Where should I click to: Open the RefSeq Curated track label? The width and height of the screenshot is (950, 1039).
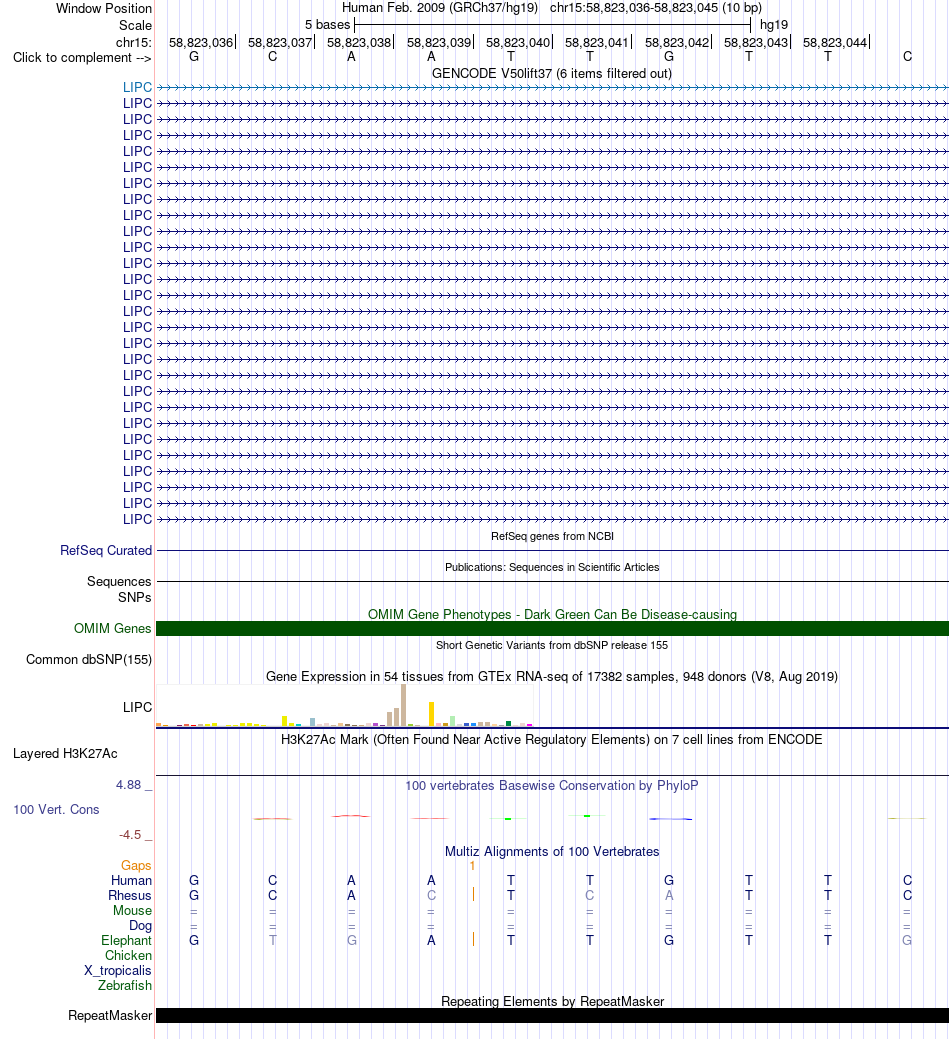106,551
